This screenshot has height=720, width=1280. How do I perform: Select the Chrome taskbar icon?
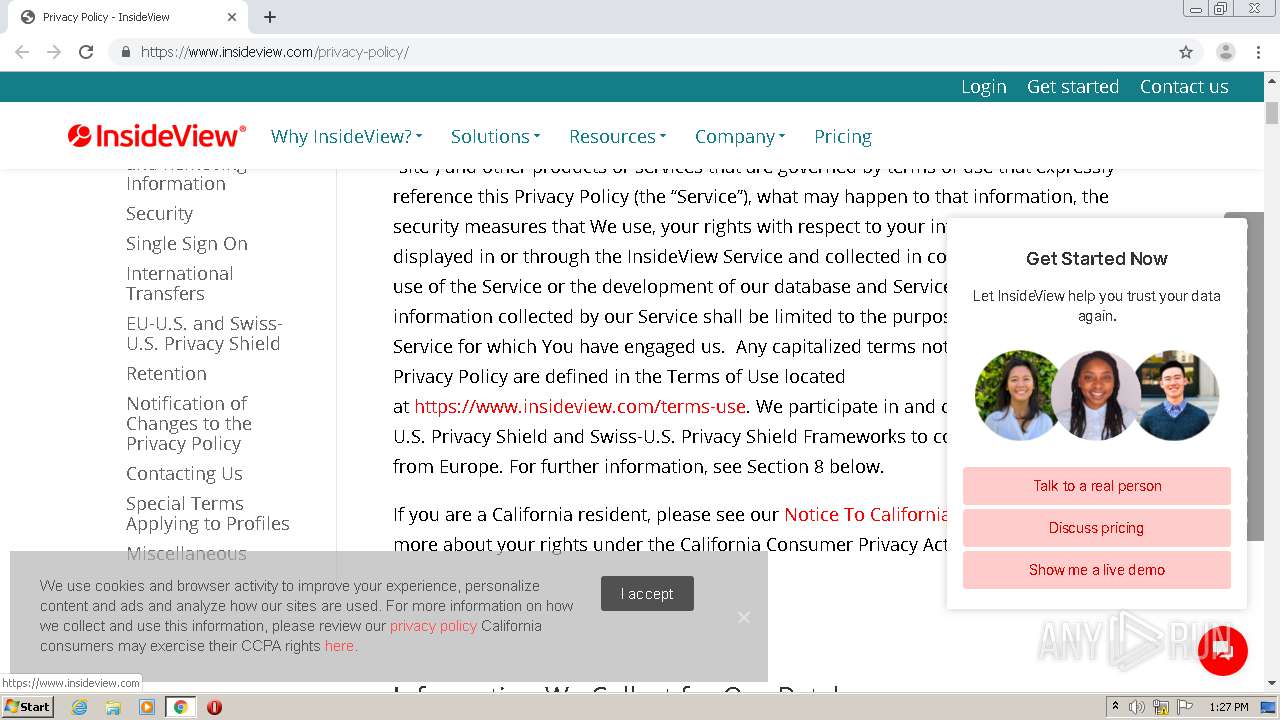click(x=180, y=707)
